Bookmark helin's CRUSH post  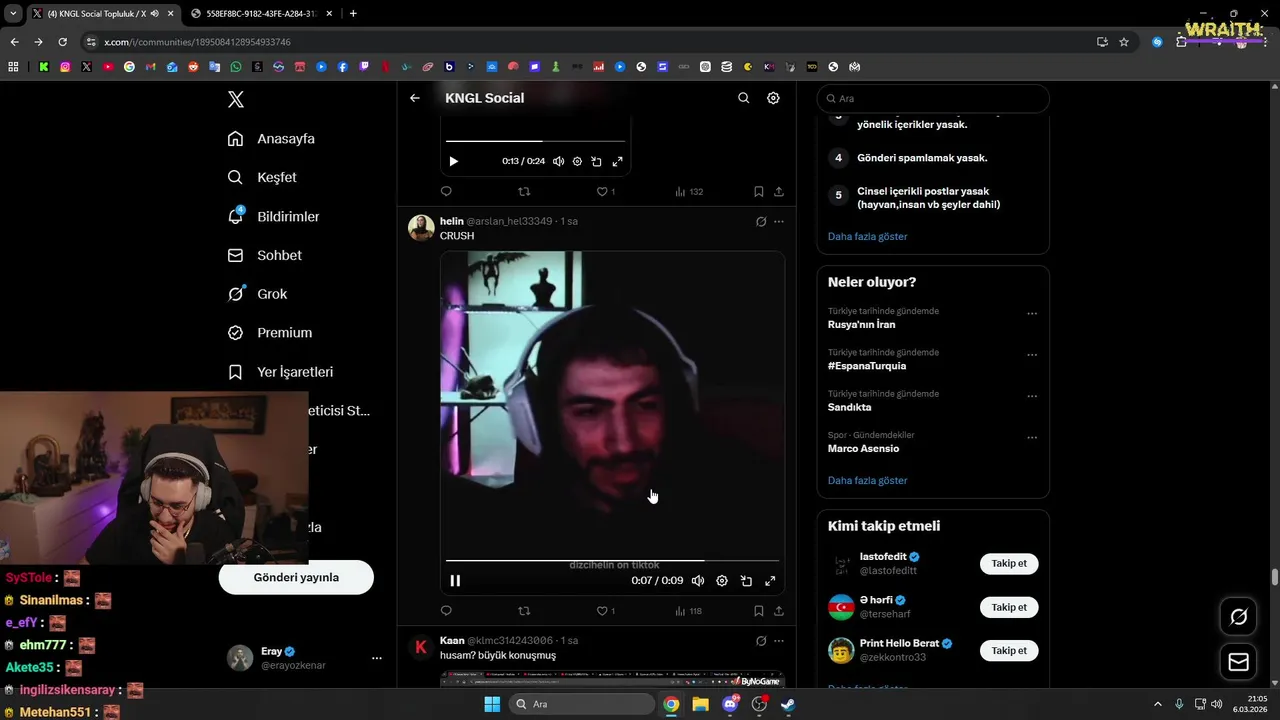759,610
